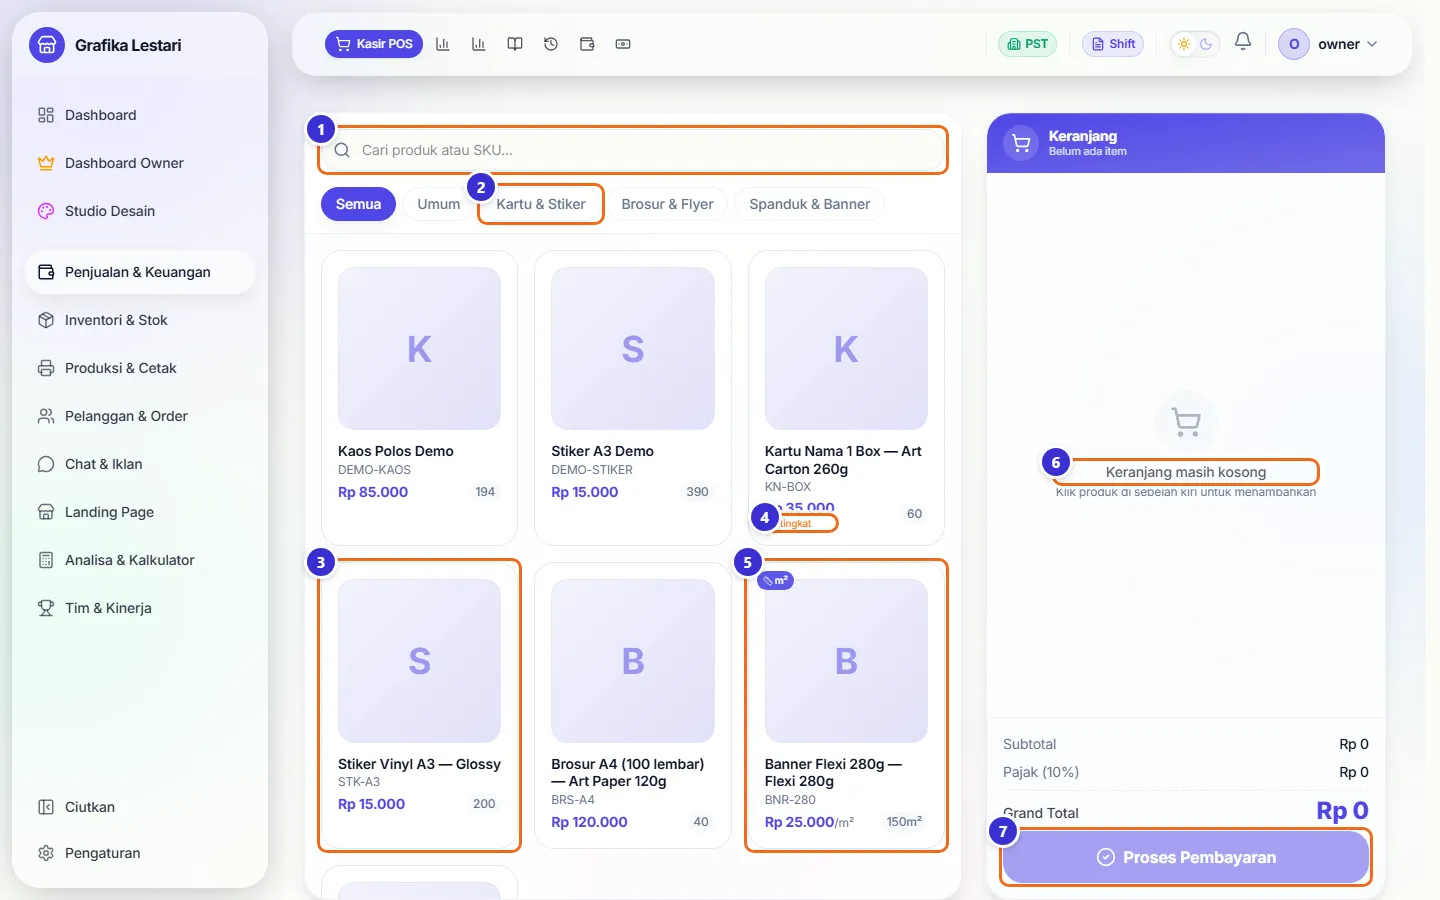This screenshot has height=900, width=1440.
Task: Switch to dark mode moon toggle
Action: point(1206,44)
